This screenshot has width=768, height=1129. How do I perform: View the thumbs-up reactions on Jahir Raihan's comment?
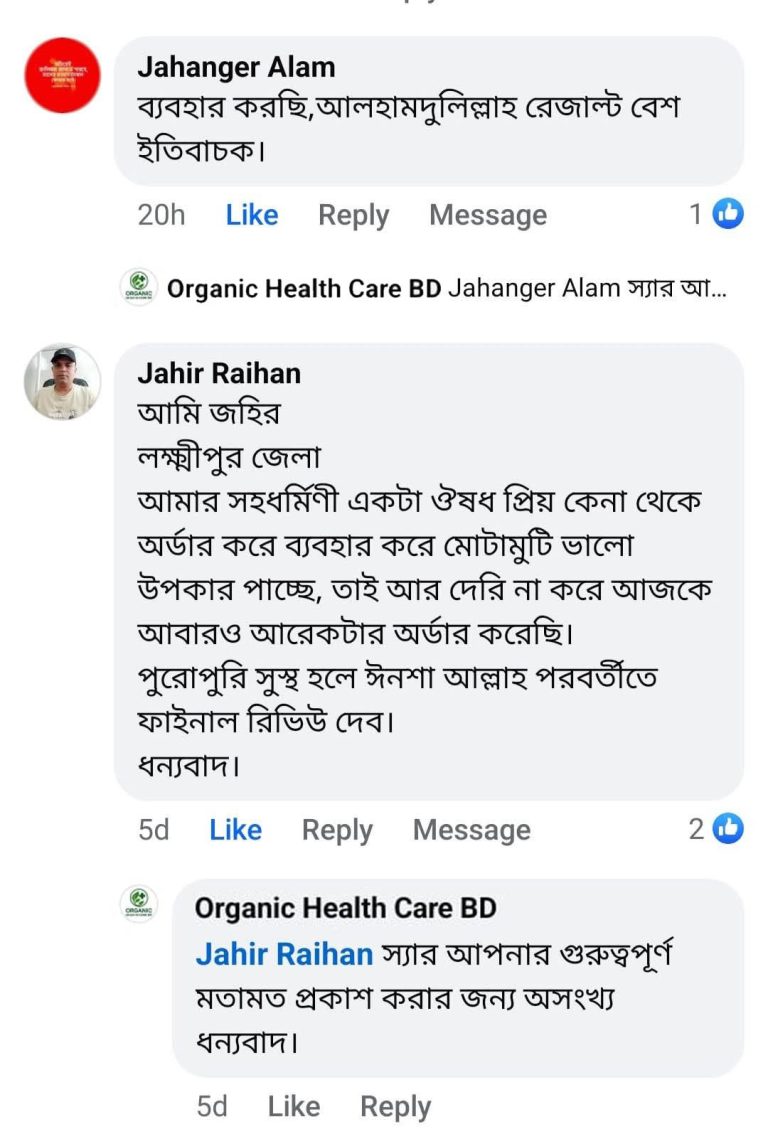[727, 828]
